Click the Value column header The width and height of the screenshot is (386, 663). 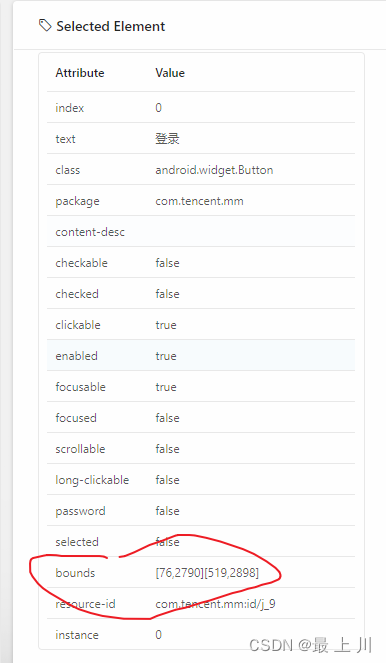click(x=170, y=73)
